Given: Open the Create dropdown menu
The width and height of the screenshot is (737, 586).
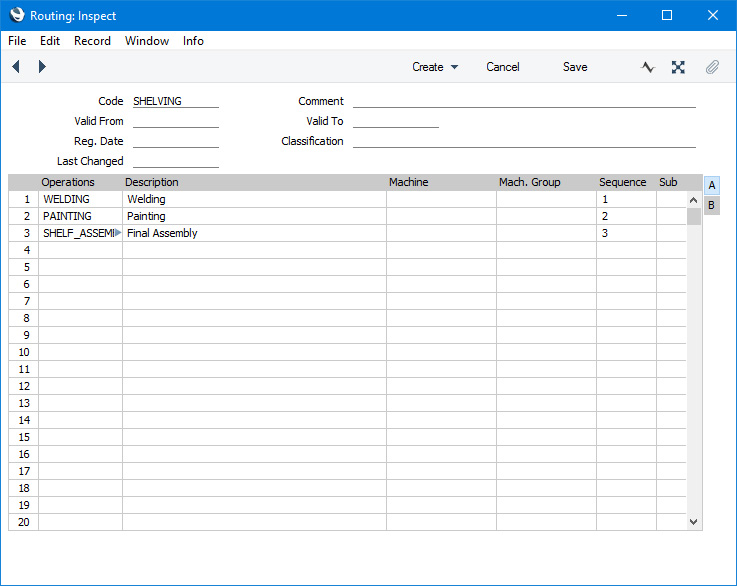Looking at the screenshot, I should coord(435,67).
